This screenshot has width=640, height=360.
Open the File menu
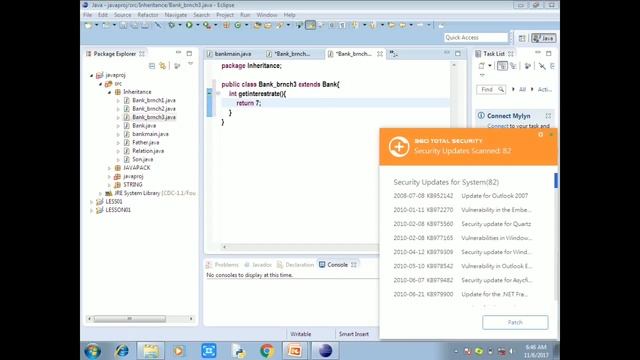[87, 15]
